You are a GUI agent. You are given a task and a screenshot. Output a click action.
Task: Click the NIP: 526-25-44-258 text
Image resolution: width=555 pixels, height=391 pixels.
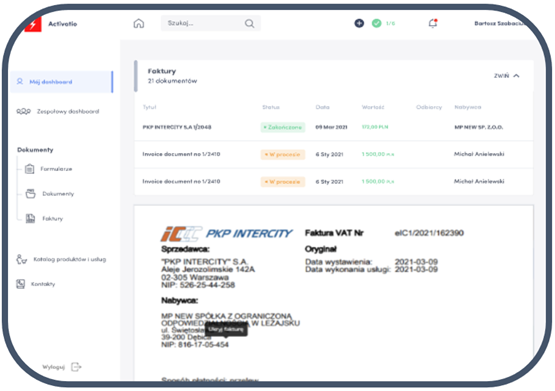198,285
